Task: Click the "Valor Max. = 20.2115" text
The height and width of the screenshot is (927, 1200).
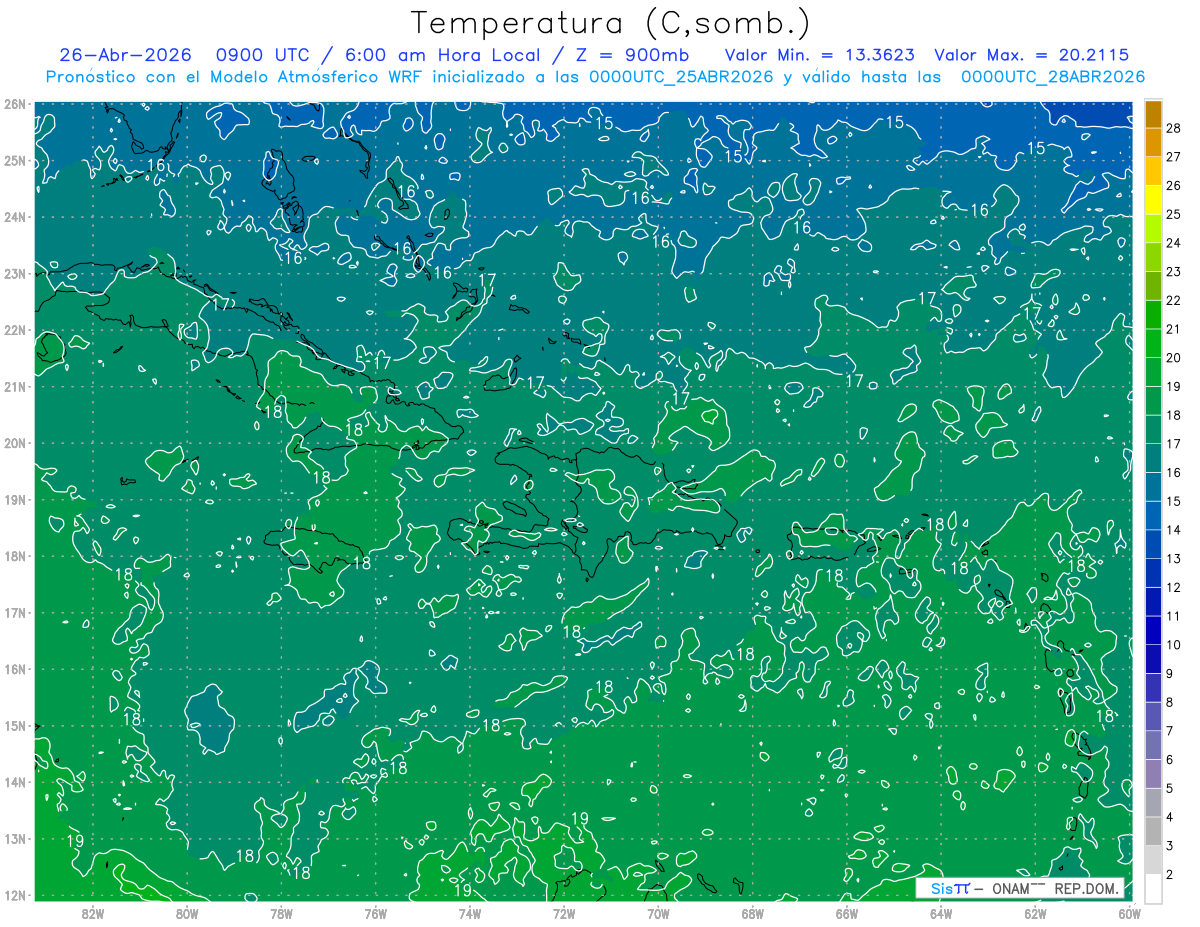Action: coord(1032,55)
